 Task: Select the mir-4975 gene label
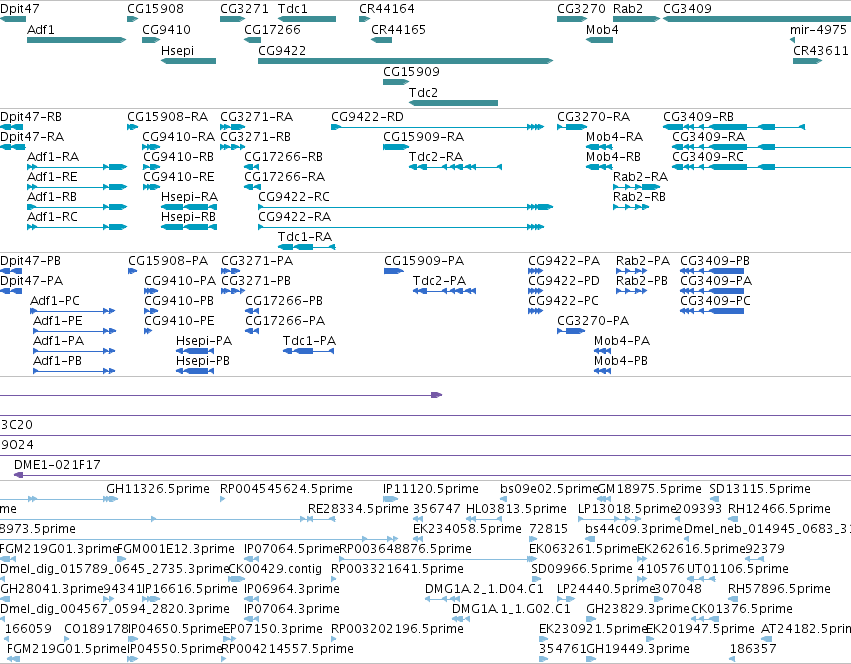[x=818, y=30]
